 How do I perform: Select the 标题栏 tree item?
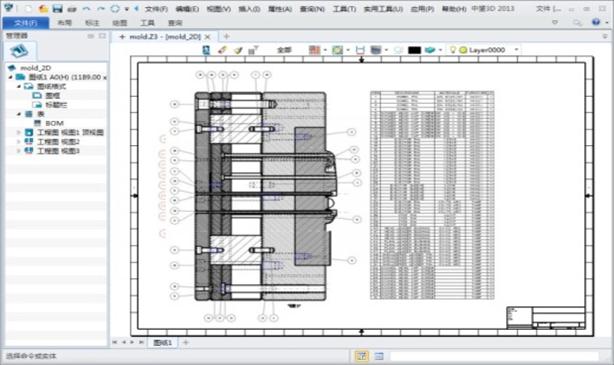pos(56,105)
